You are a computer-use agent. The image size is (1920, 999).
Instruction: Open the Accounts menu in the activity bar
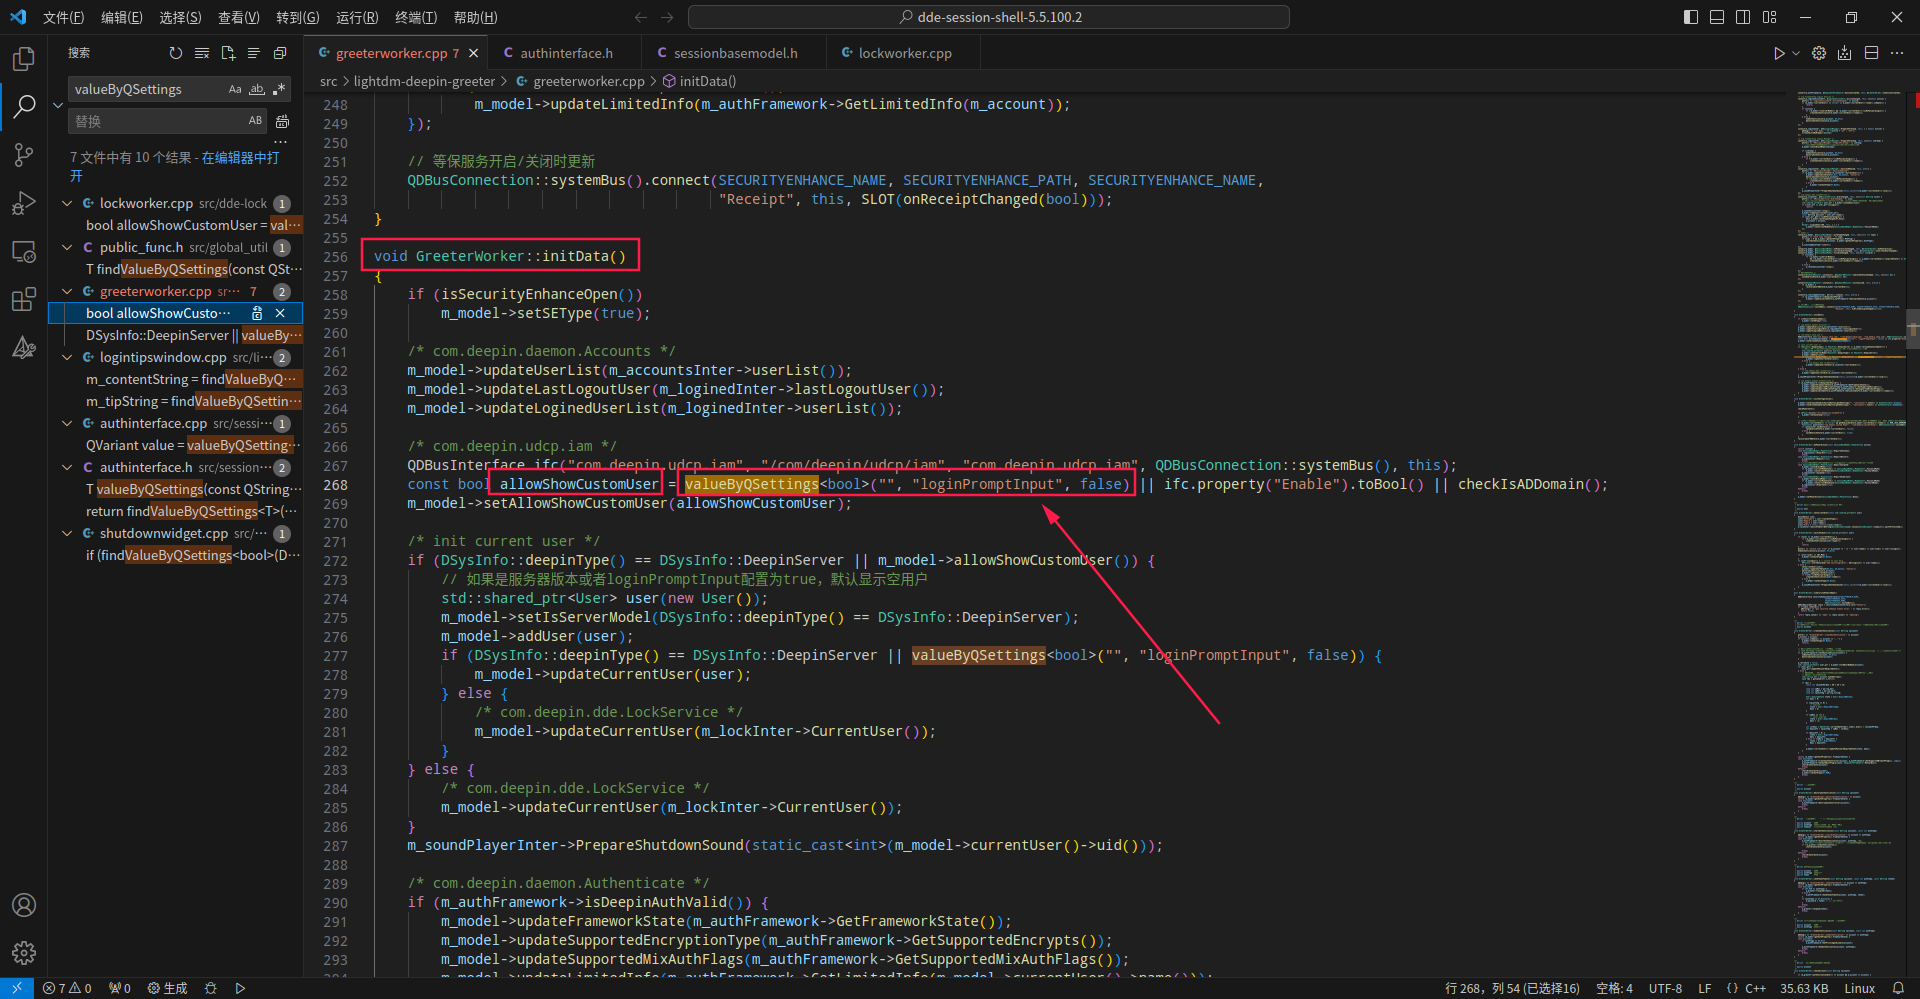click(x=24, y=905)
